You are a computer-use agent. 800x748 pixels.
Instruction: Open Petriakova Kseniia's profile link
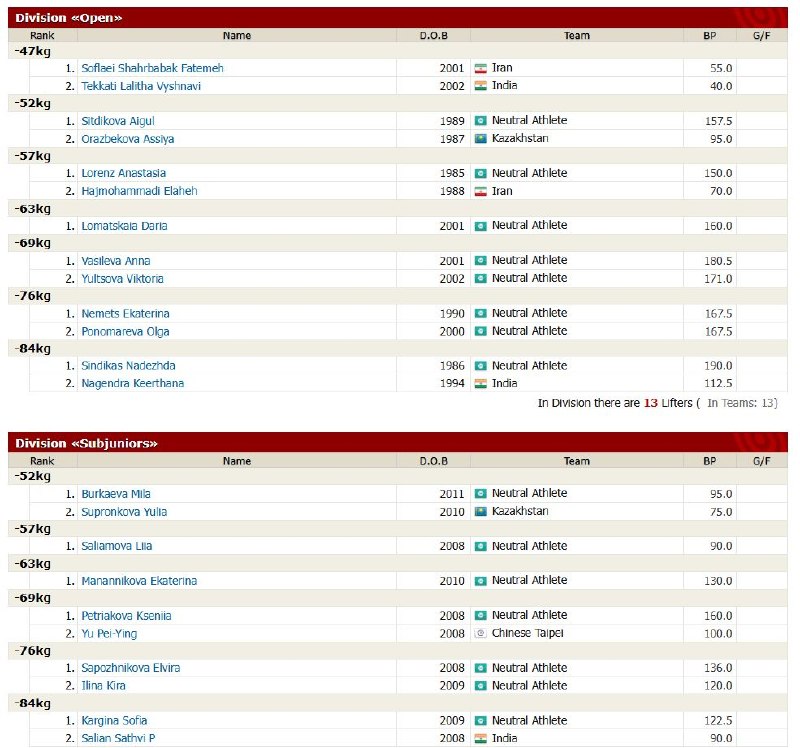(127, 616)
